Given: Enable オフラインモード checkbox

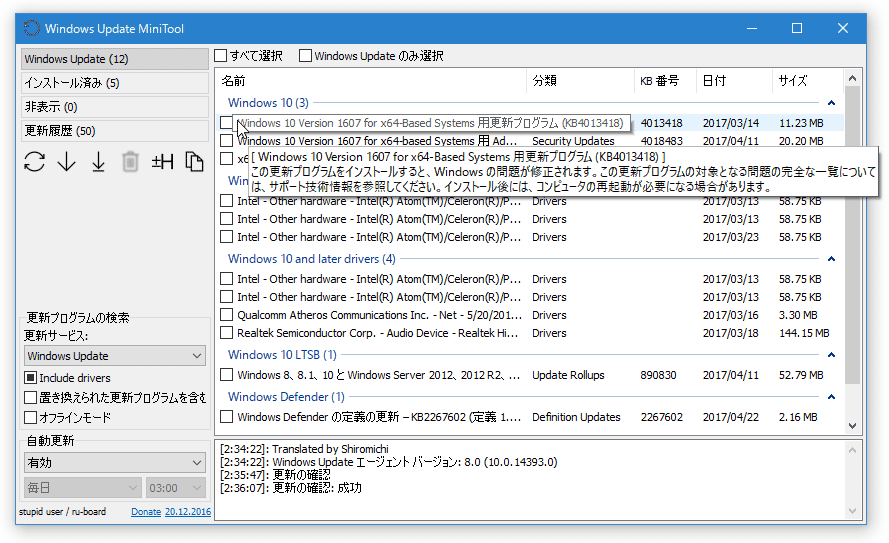Looking at the screenshot, I should click(x=31, y=418).
